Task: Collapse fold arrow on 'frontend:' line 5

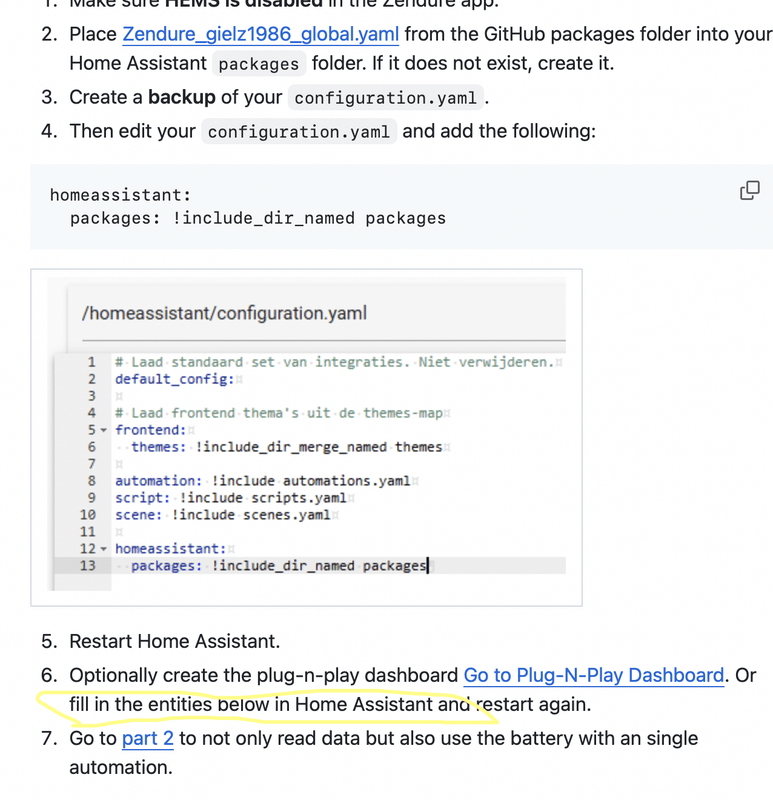Action: [x=104, y=430]
